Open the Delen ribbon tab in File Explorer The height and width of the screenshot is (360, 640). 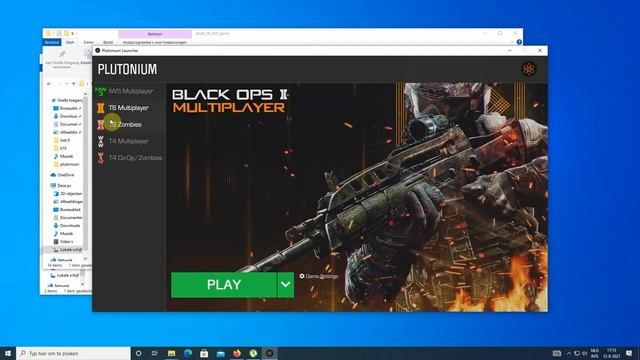pos(89,42)
